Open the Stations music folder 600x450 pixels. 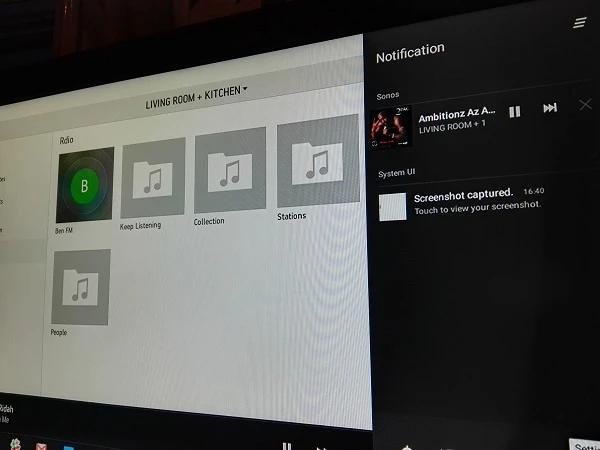(x=317, y=163)
